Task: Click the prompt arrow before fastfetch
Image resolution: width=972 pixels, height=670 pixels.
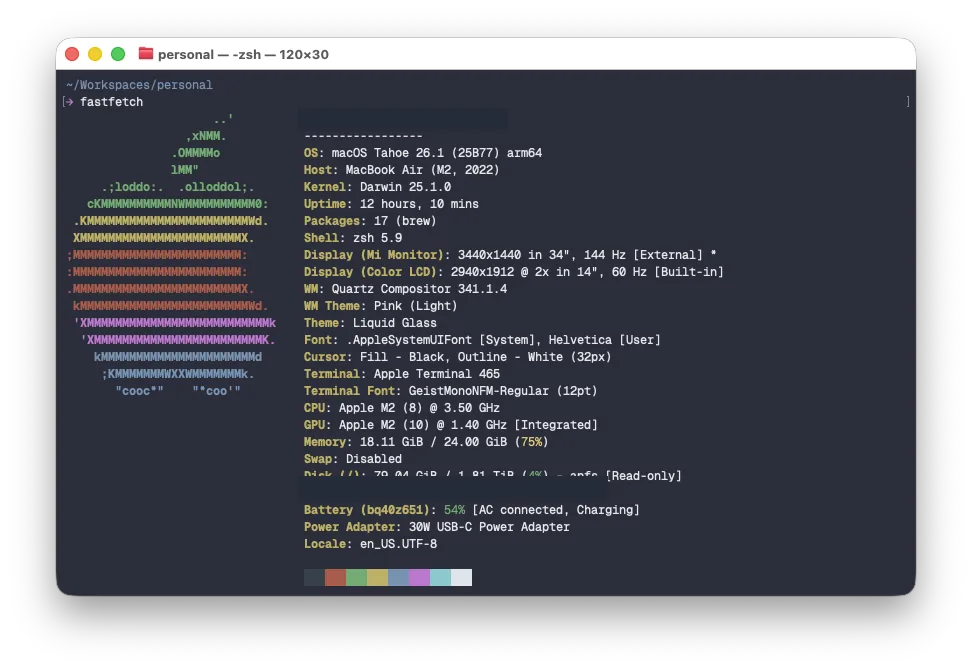Action: coord(68,102)
